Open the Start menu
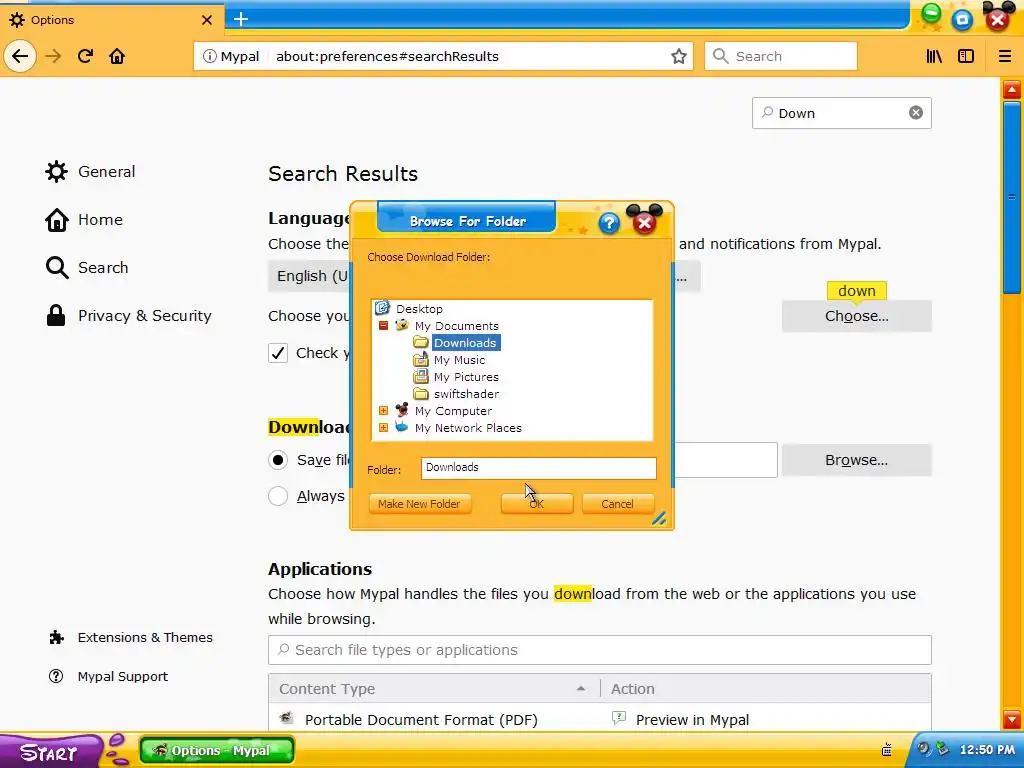This screenshot has height=768, width=1024. pyautogui.click(x=50, y=752)
